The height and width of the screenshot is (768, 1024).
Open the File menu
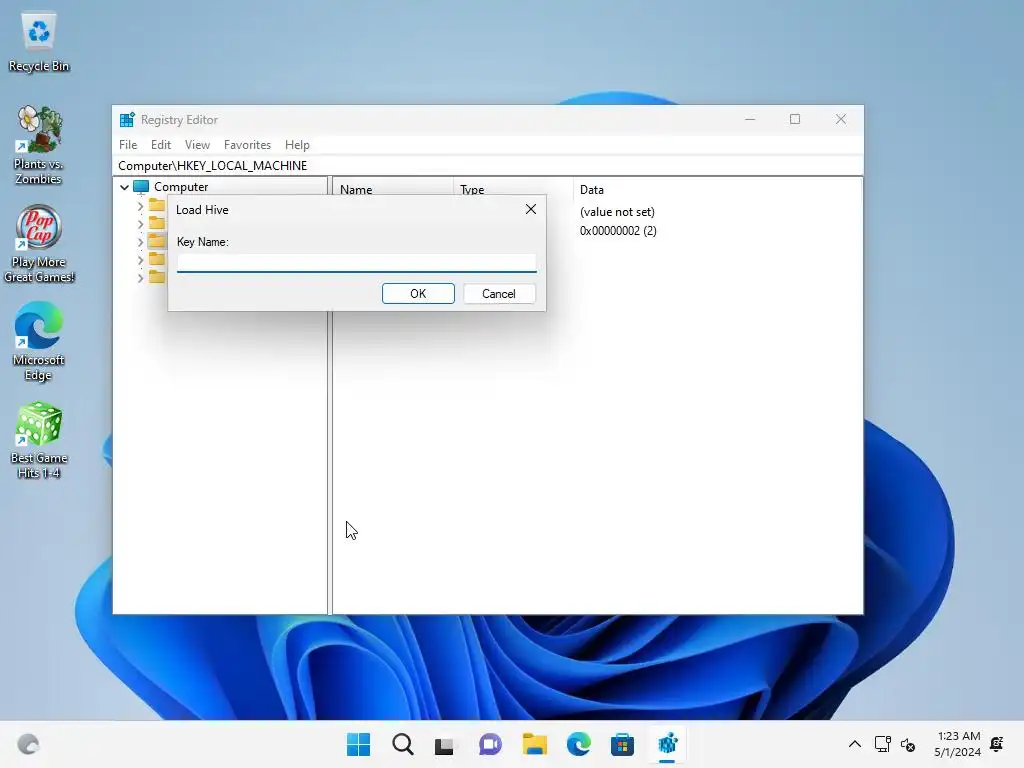[x=128, y=145]
